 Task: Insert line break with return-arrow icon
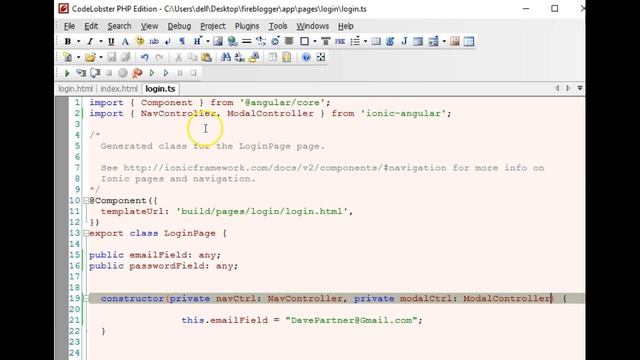(168, 41)
